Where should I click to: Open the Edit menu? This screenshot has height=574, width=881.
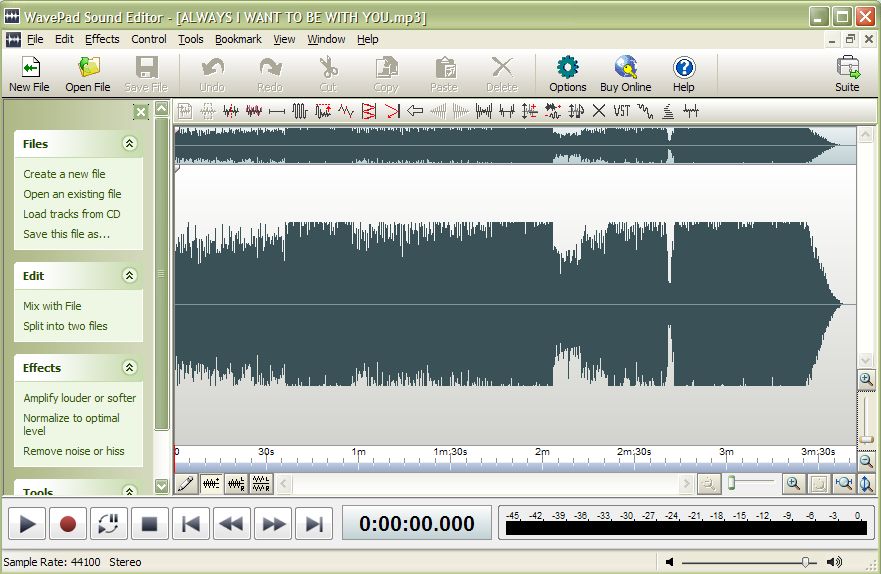pos(64,39)
